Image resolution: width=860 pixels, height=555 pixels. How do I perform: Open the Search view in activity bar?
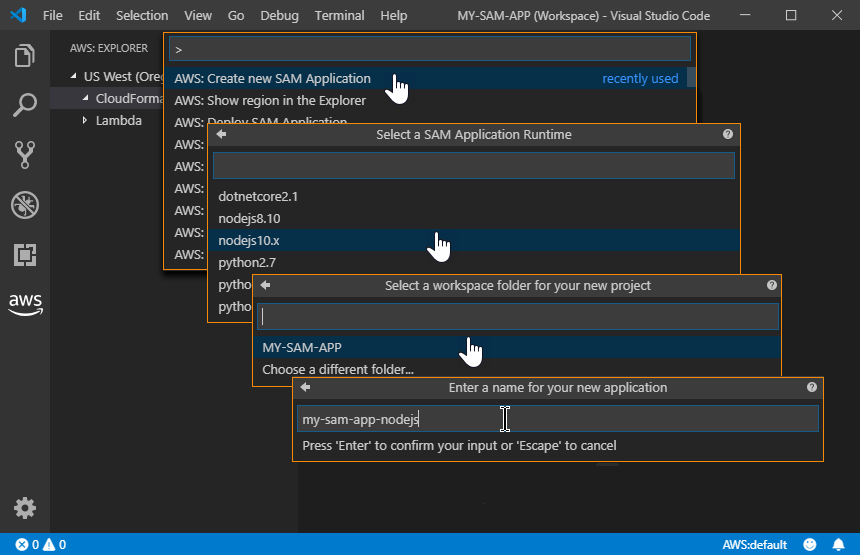pyautogui.click(x=25, y=104)
